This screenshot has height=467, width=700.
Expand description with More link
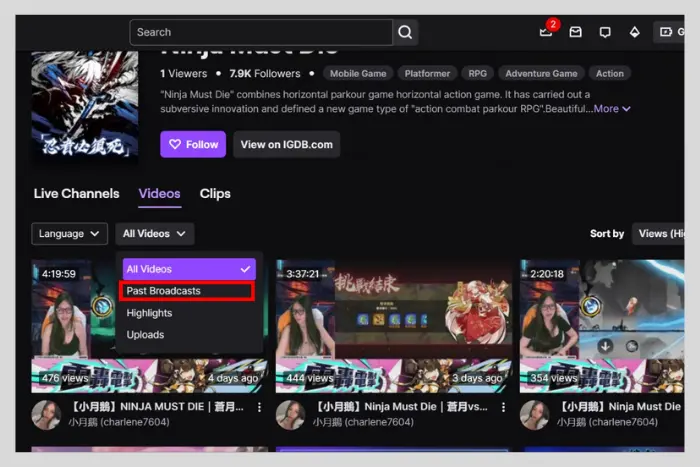click(x=612, y=109)
